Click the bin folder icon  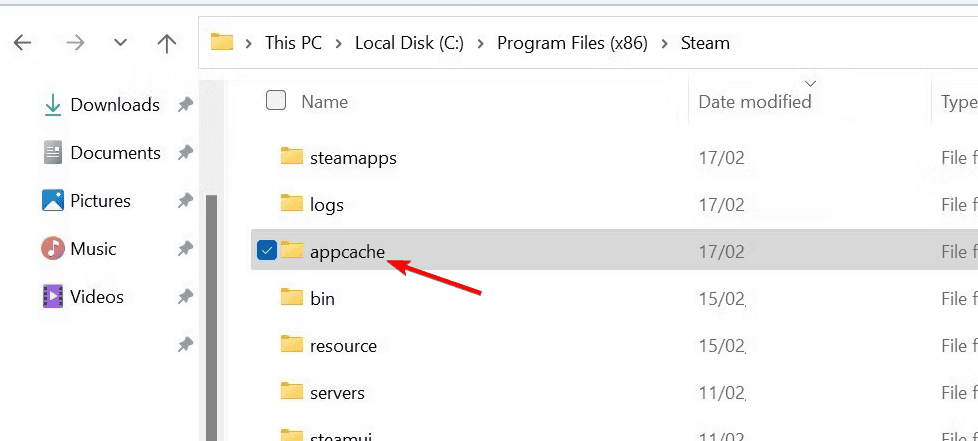pos(291,297)
